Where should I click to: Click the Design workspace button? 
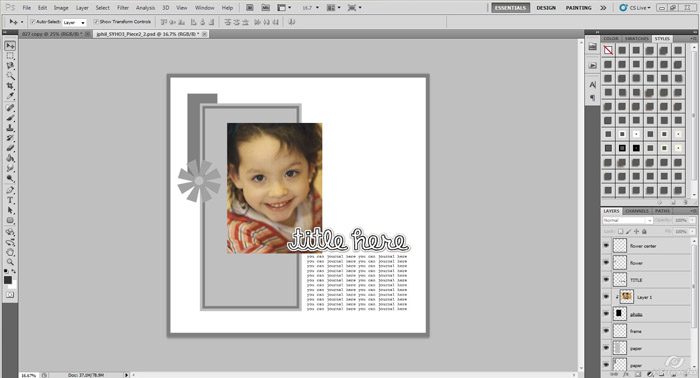coord(546,8)
